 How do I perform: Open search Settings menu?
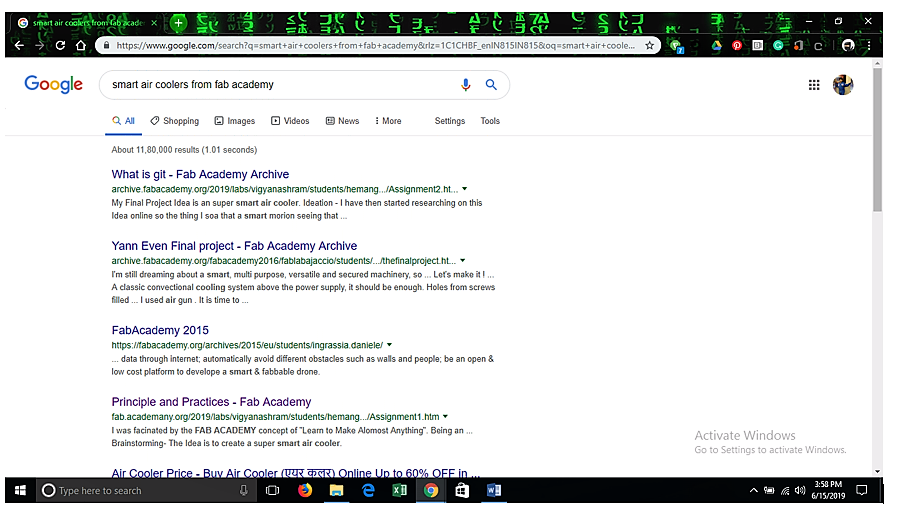[x=449, y=121]
